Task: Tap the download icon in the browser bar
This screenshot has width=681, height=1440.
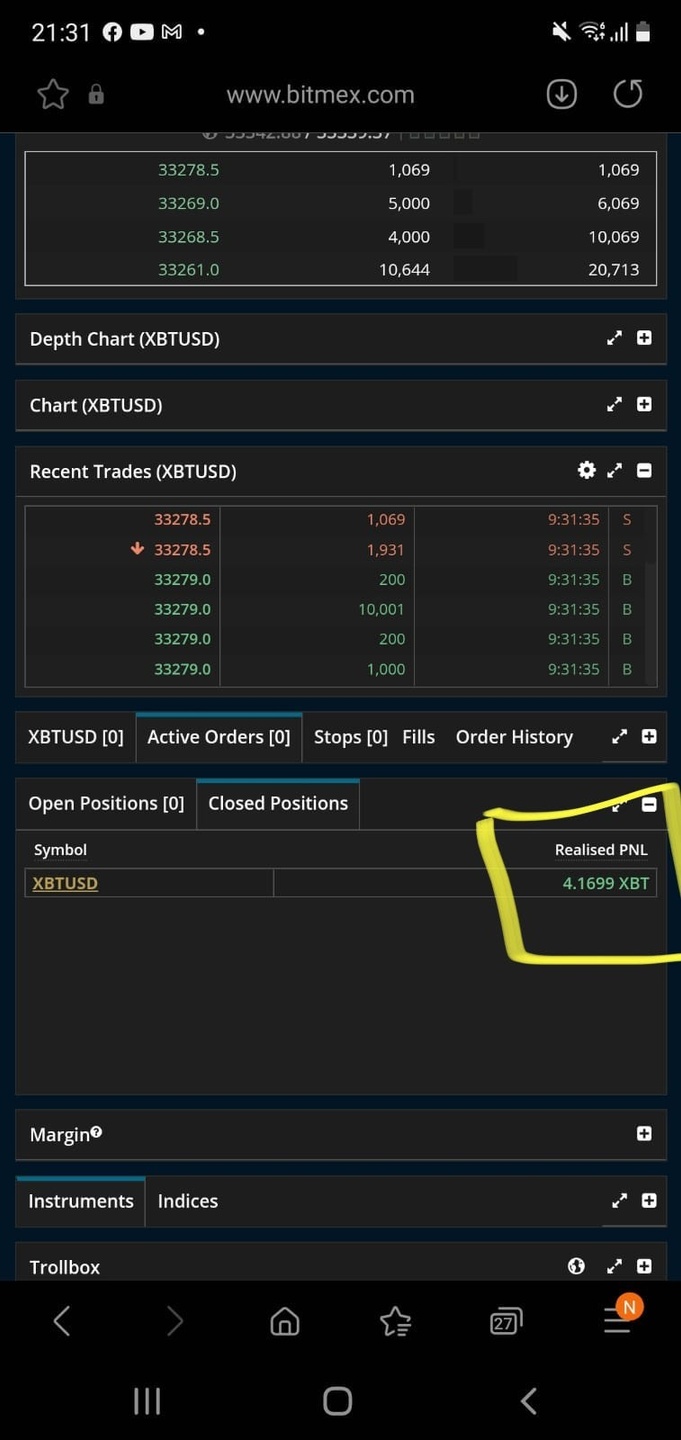Action: (561, 94)
